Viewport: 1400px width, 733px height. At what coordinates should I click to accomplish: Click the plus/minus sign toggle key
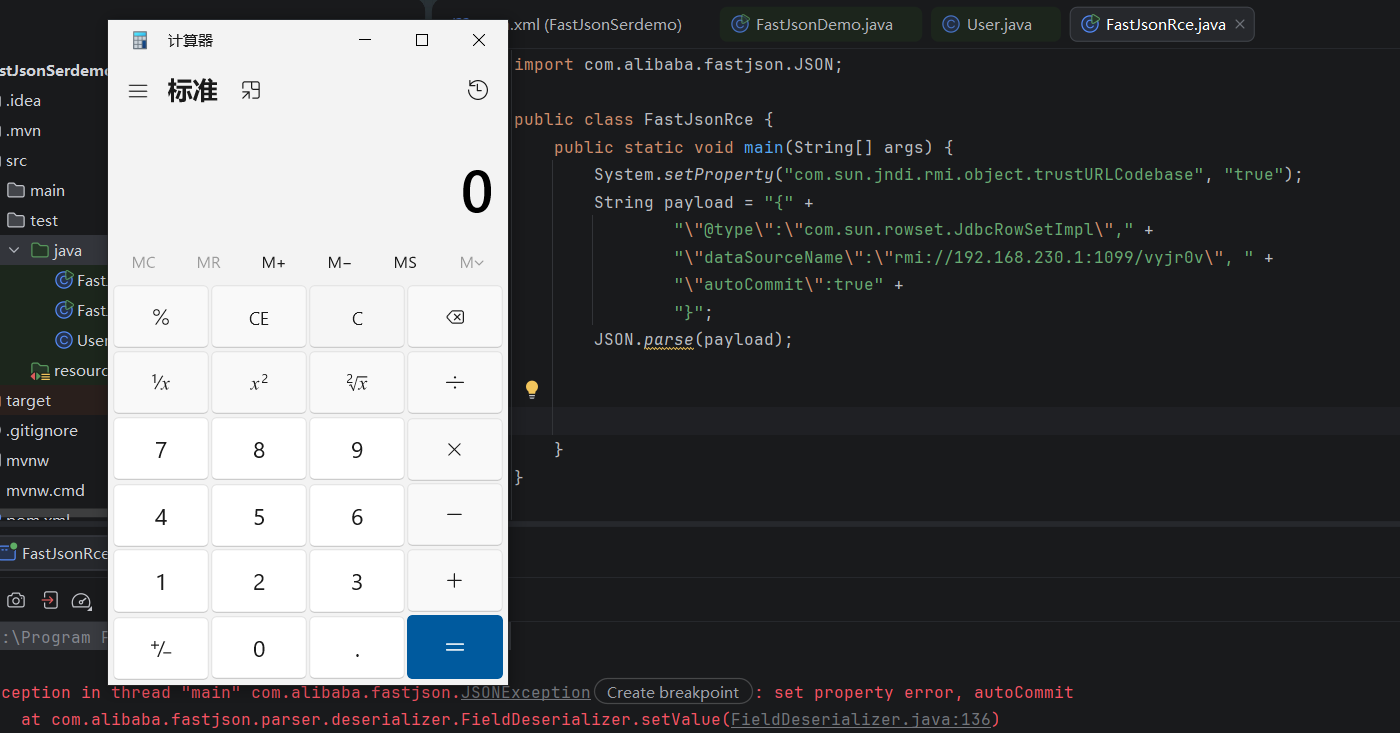(161, 648)
